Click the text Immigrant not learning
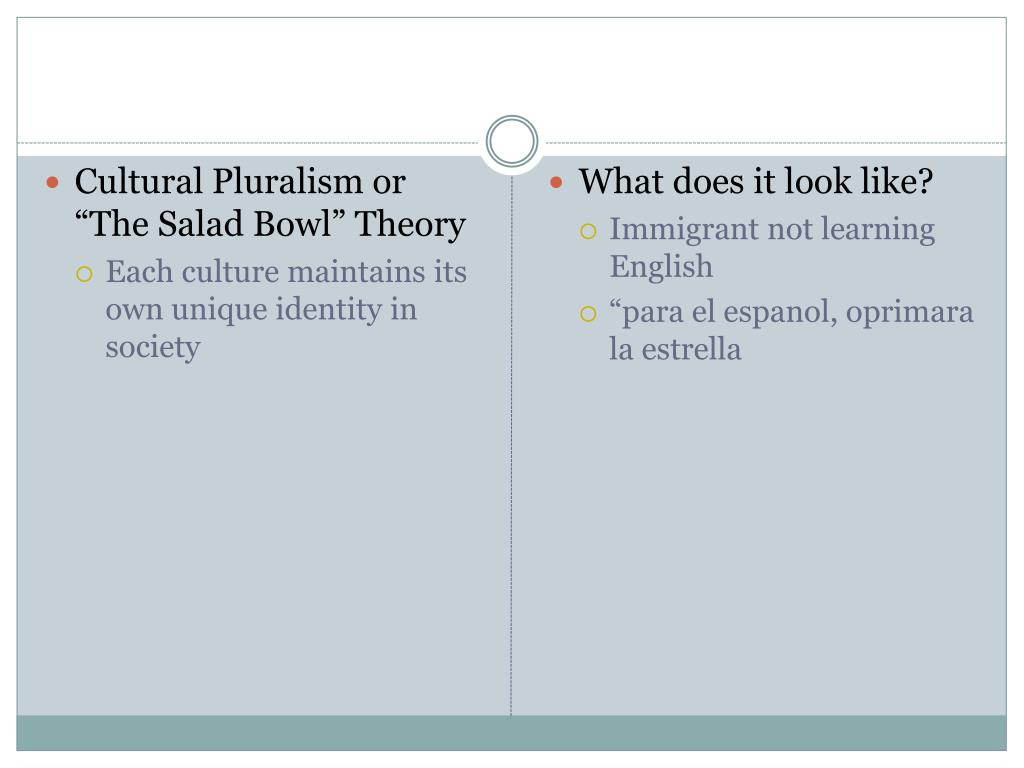The height and width of the screenshot is (768, 1024). coord(772,229)
